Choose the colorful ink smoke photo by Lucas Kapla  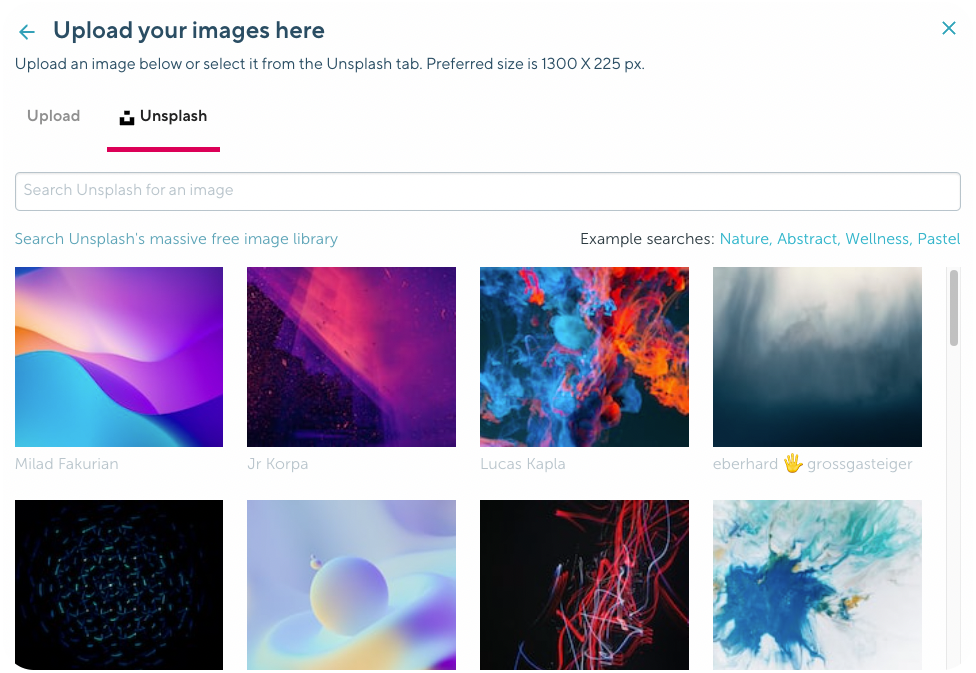tap(584, 356)
